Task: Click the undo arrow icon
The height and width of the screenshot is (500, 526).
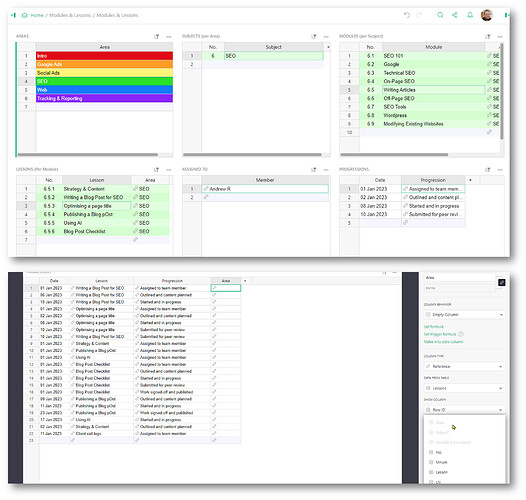Action: click(x=407, y=15)
